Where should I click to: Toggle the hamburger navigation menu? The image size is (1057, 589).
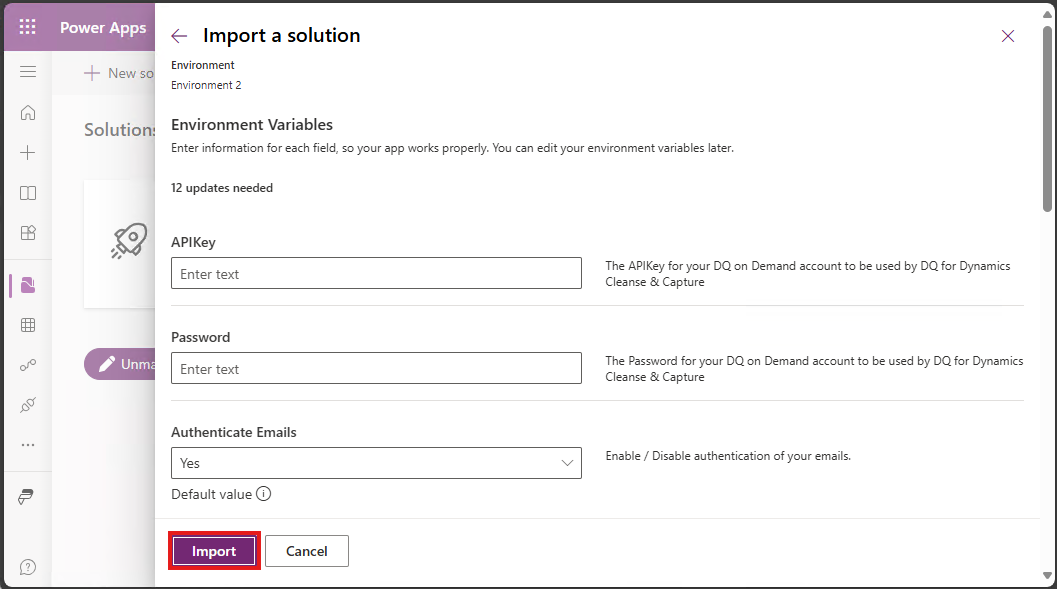click(x=28, y=71)
